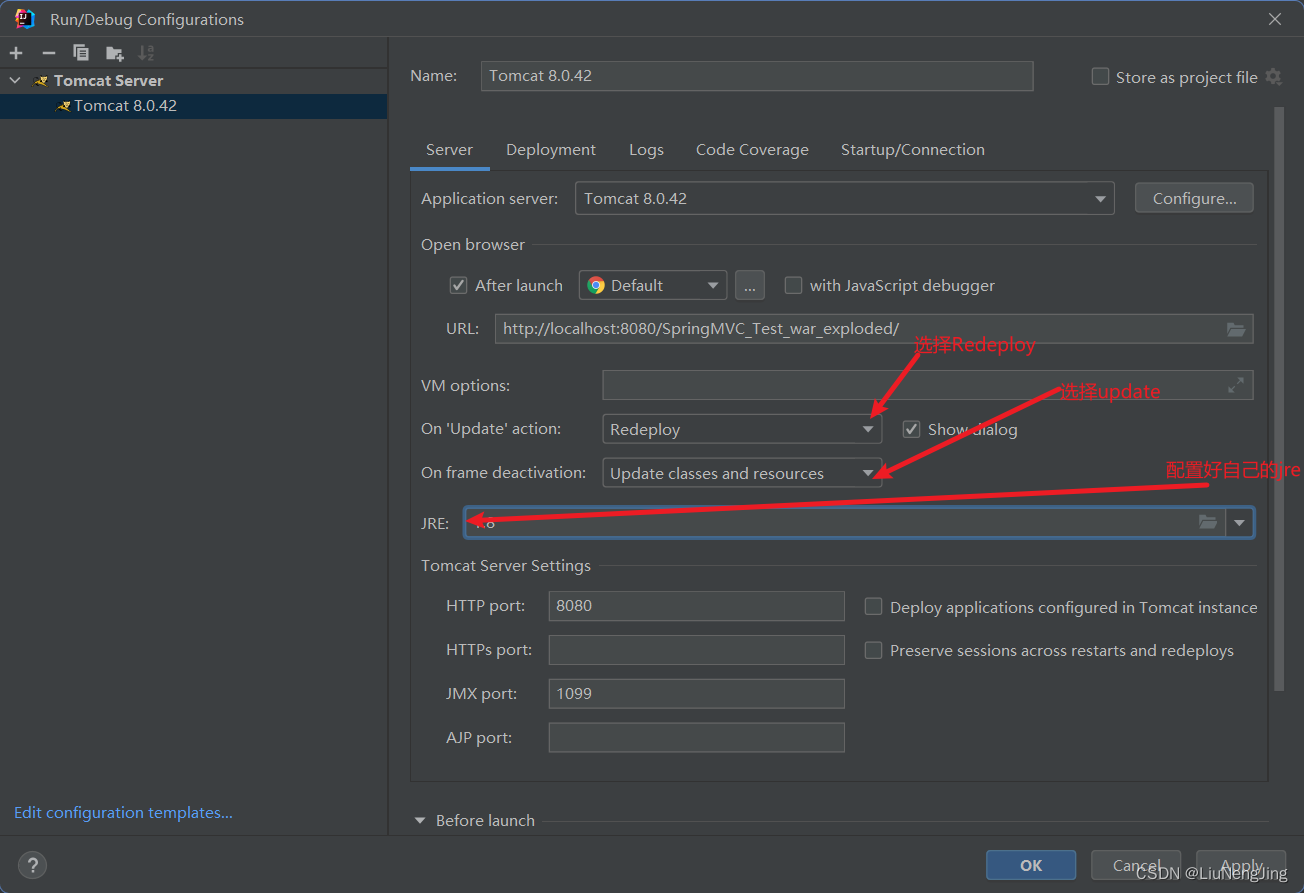Click the Chrome browser icon in dropdown
Screen dimensions: 1304x893
pyautogui.click(x=596, y=285)
